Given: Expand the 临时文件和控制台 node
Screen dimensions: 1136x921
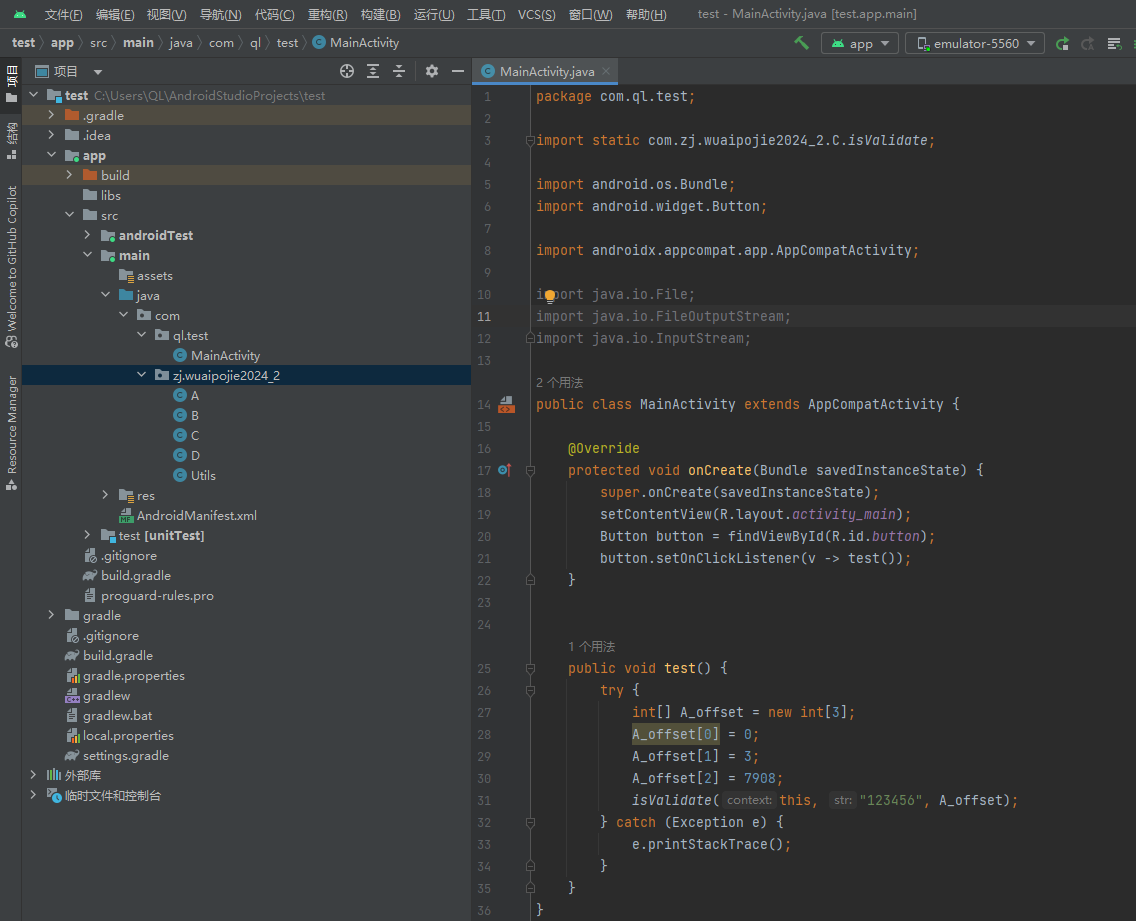Looking at the screenshot, I should pos(33,795).
